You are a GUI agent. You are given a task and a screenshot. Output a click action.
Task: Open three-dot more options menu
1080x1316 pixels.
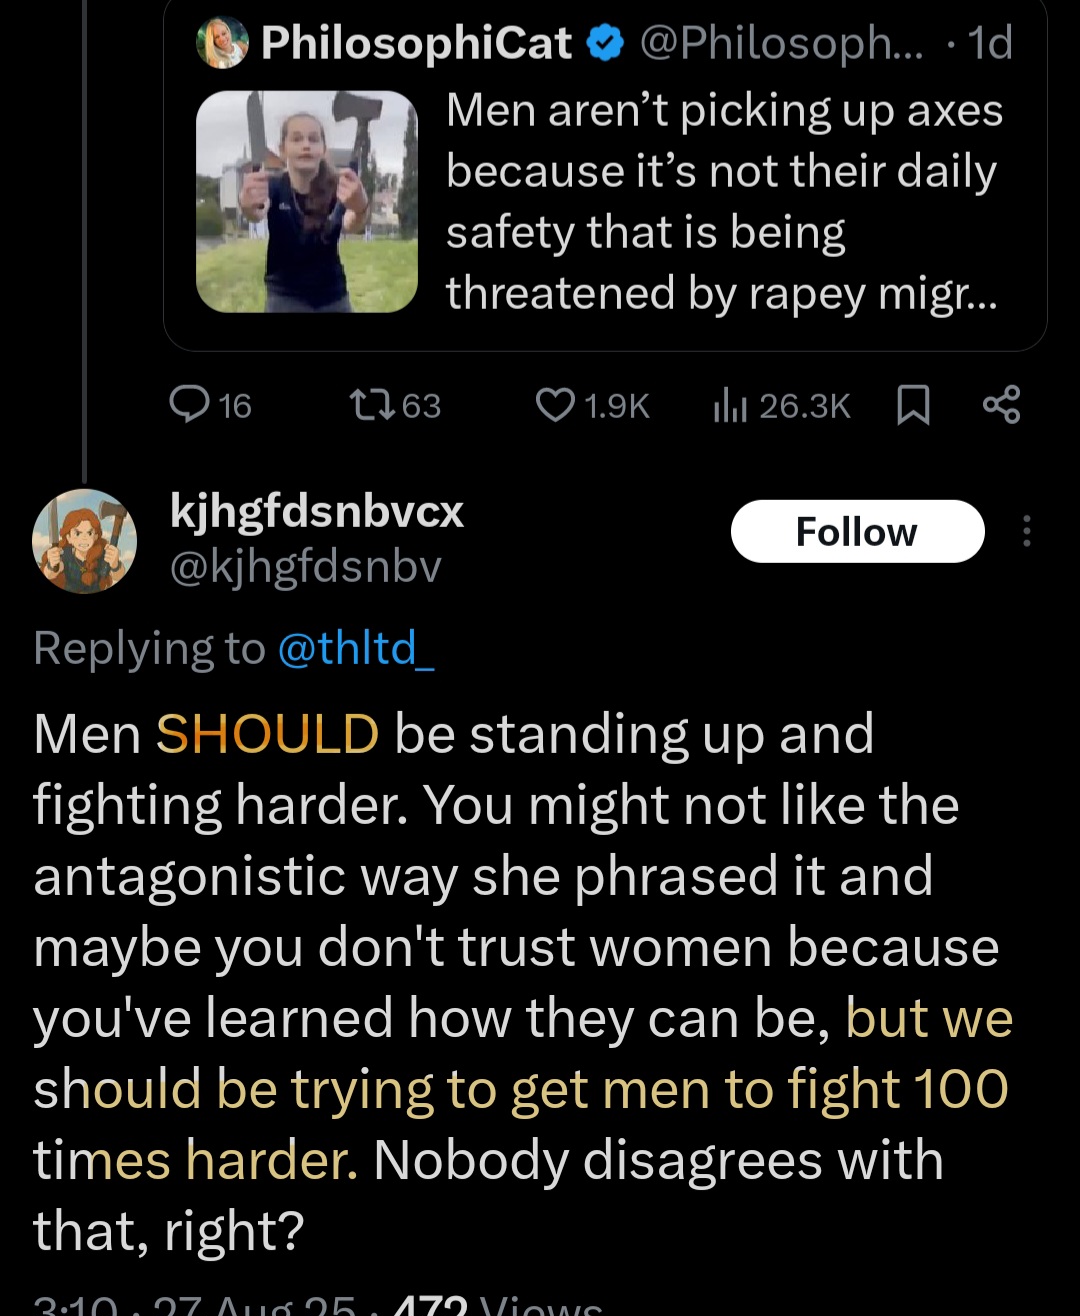1026,531
